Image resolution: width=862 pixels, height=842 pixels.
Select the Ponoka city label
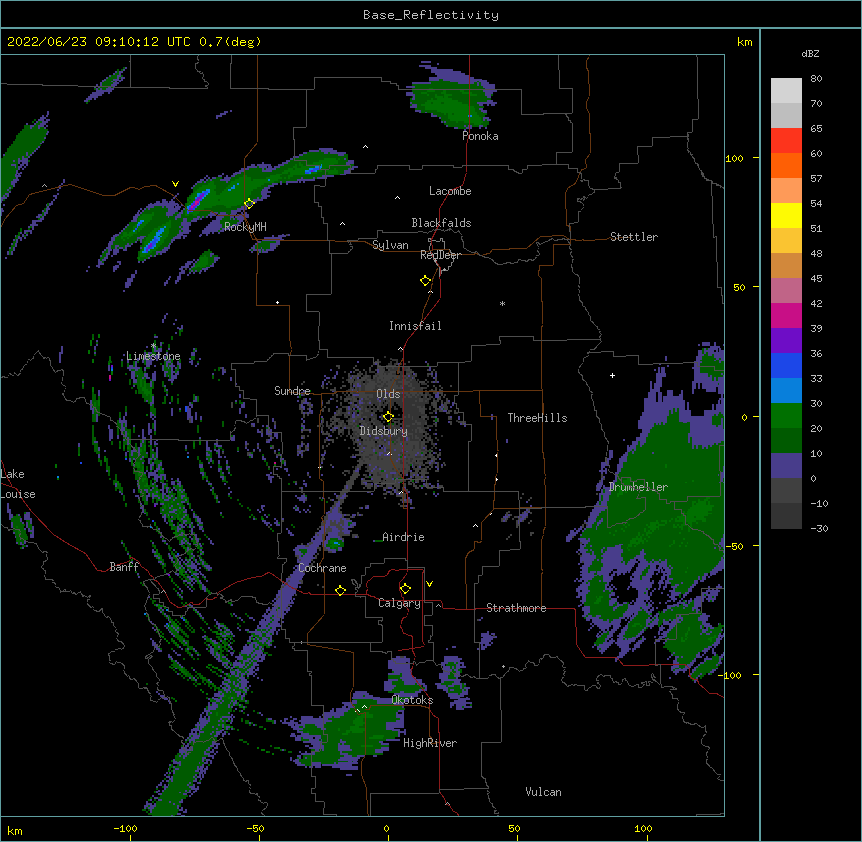pyautogui.click(x=480, y=136)
